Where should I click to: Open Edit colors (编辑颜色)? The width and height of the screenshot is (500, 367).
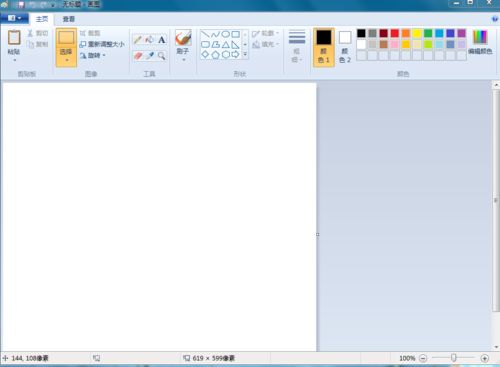point(480,42)
